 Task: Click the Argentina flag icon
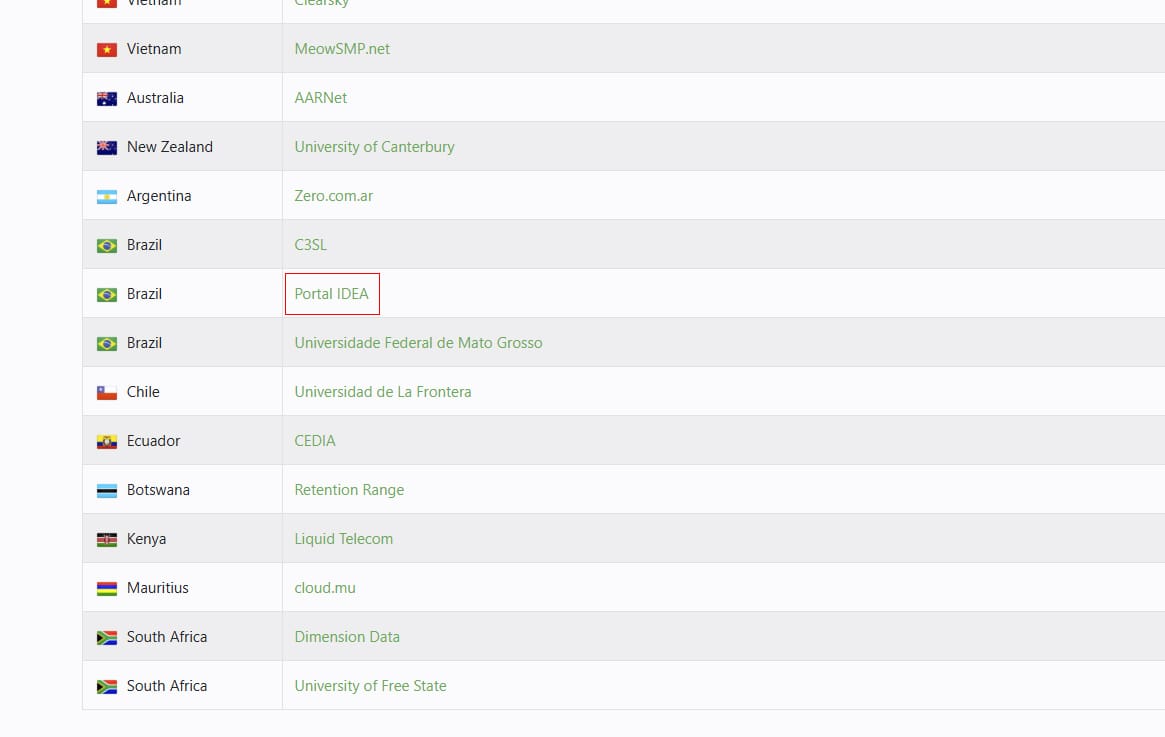[x=107, y=197]
